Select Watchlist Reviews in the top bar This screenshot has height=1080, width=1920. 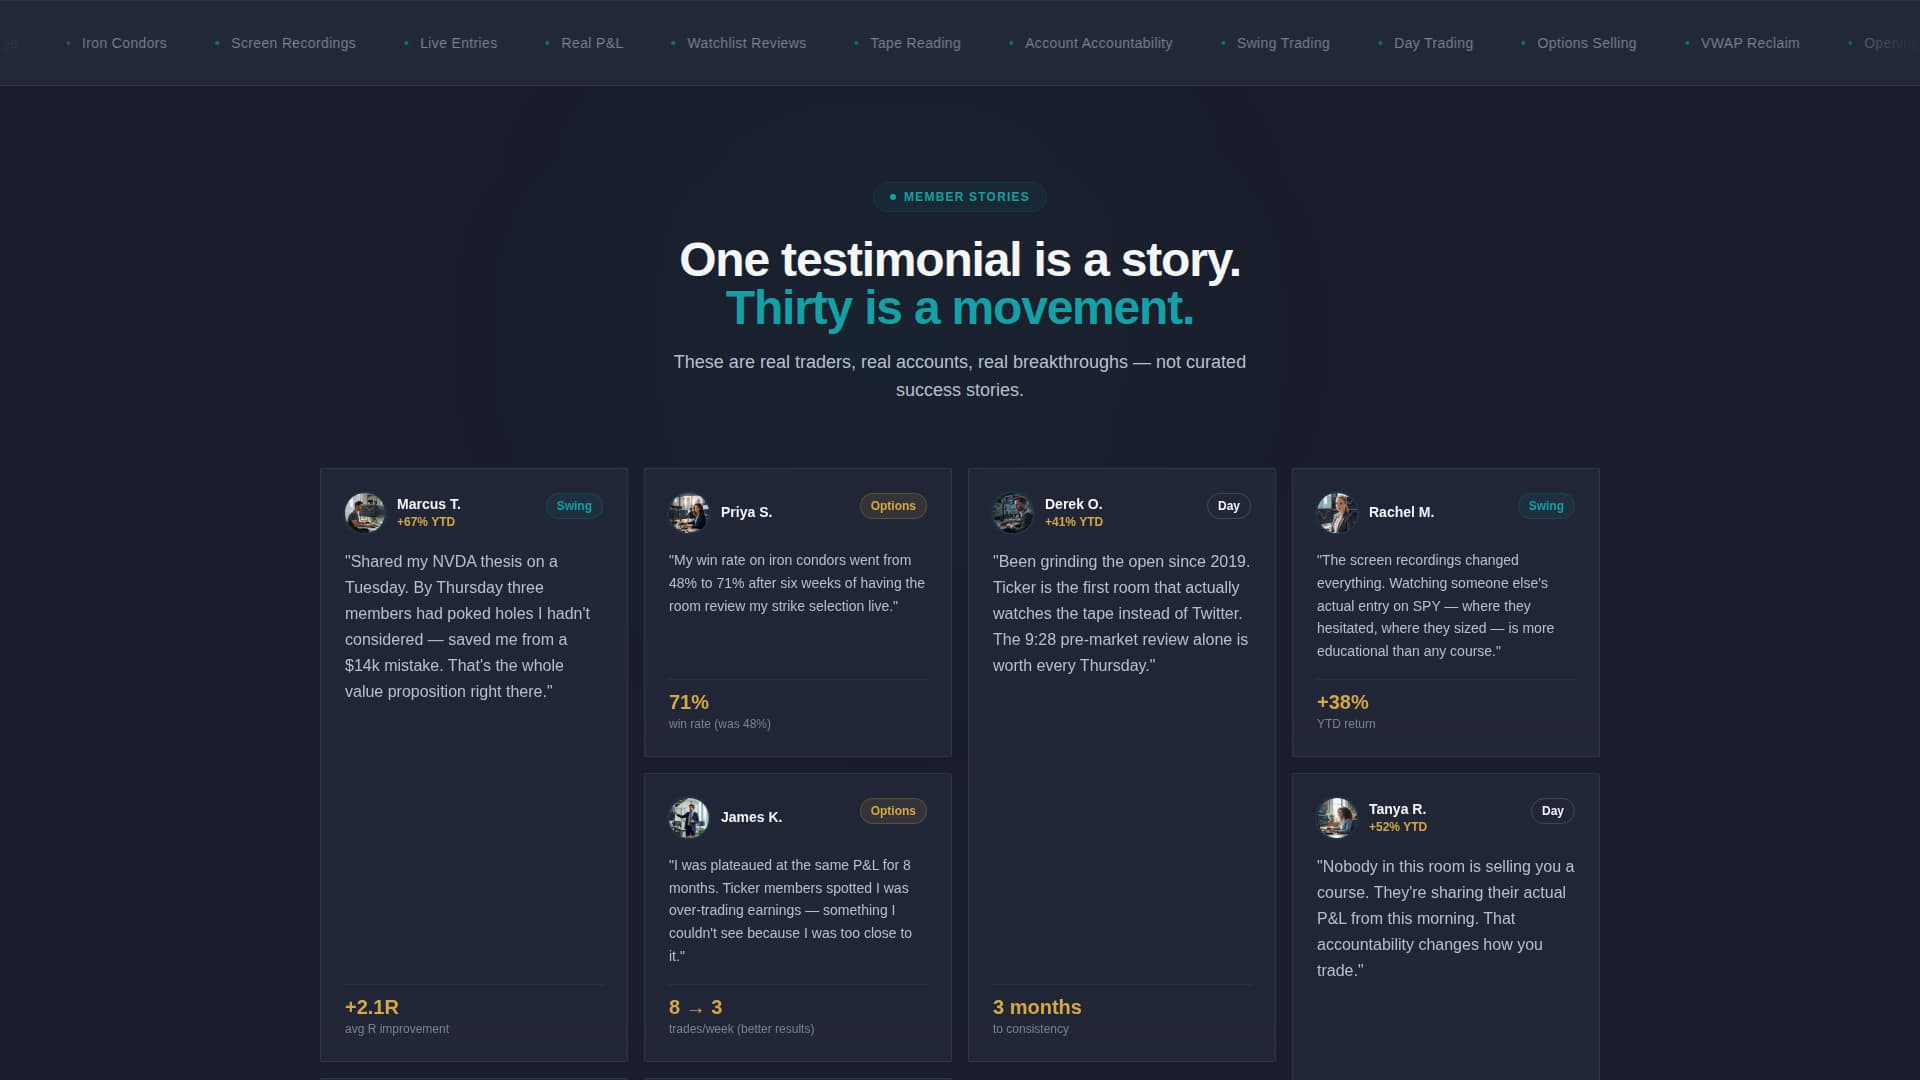(x=746, y=43)
